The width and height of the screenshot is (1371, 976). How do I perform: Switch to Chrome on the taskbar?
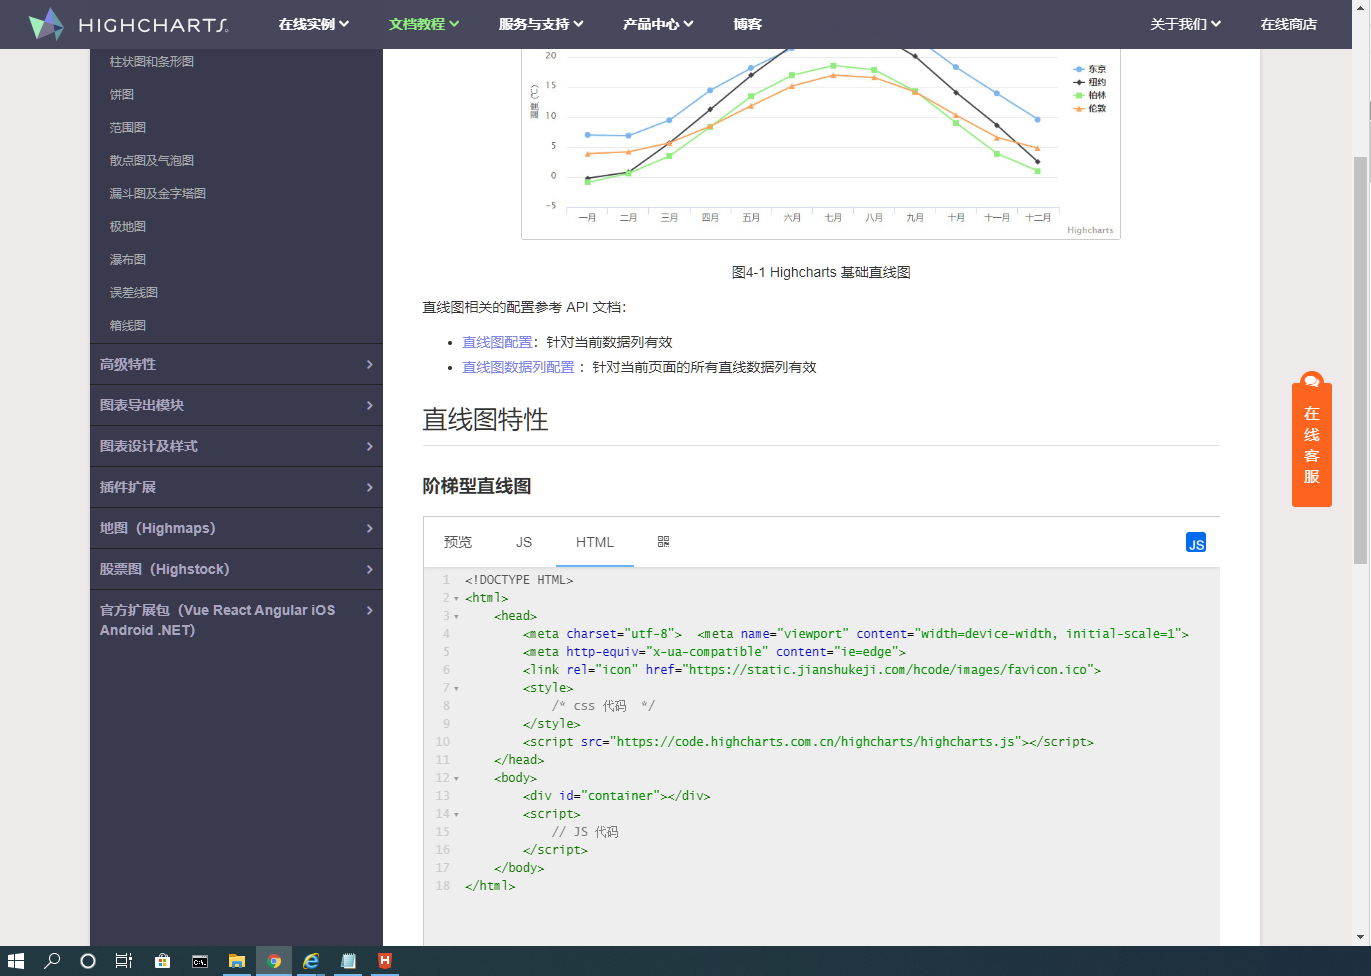pos(274,961)
